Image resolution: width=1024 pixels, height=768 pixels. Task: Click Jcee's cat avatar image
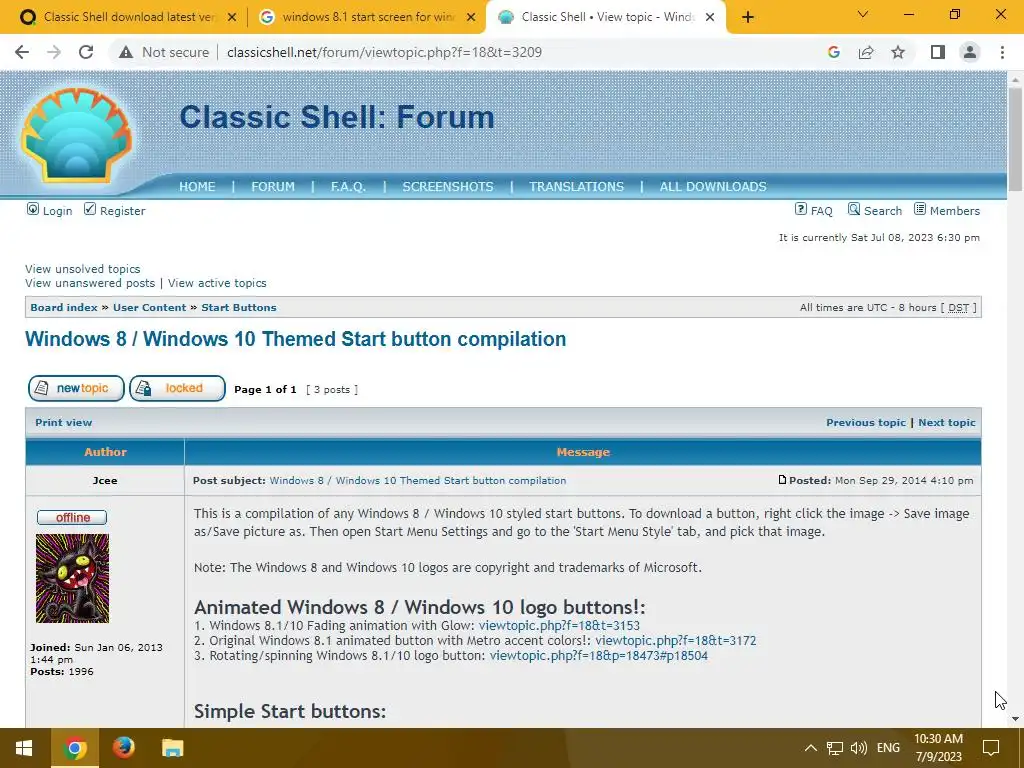click(72, 579)
